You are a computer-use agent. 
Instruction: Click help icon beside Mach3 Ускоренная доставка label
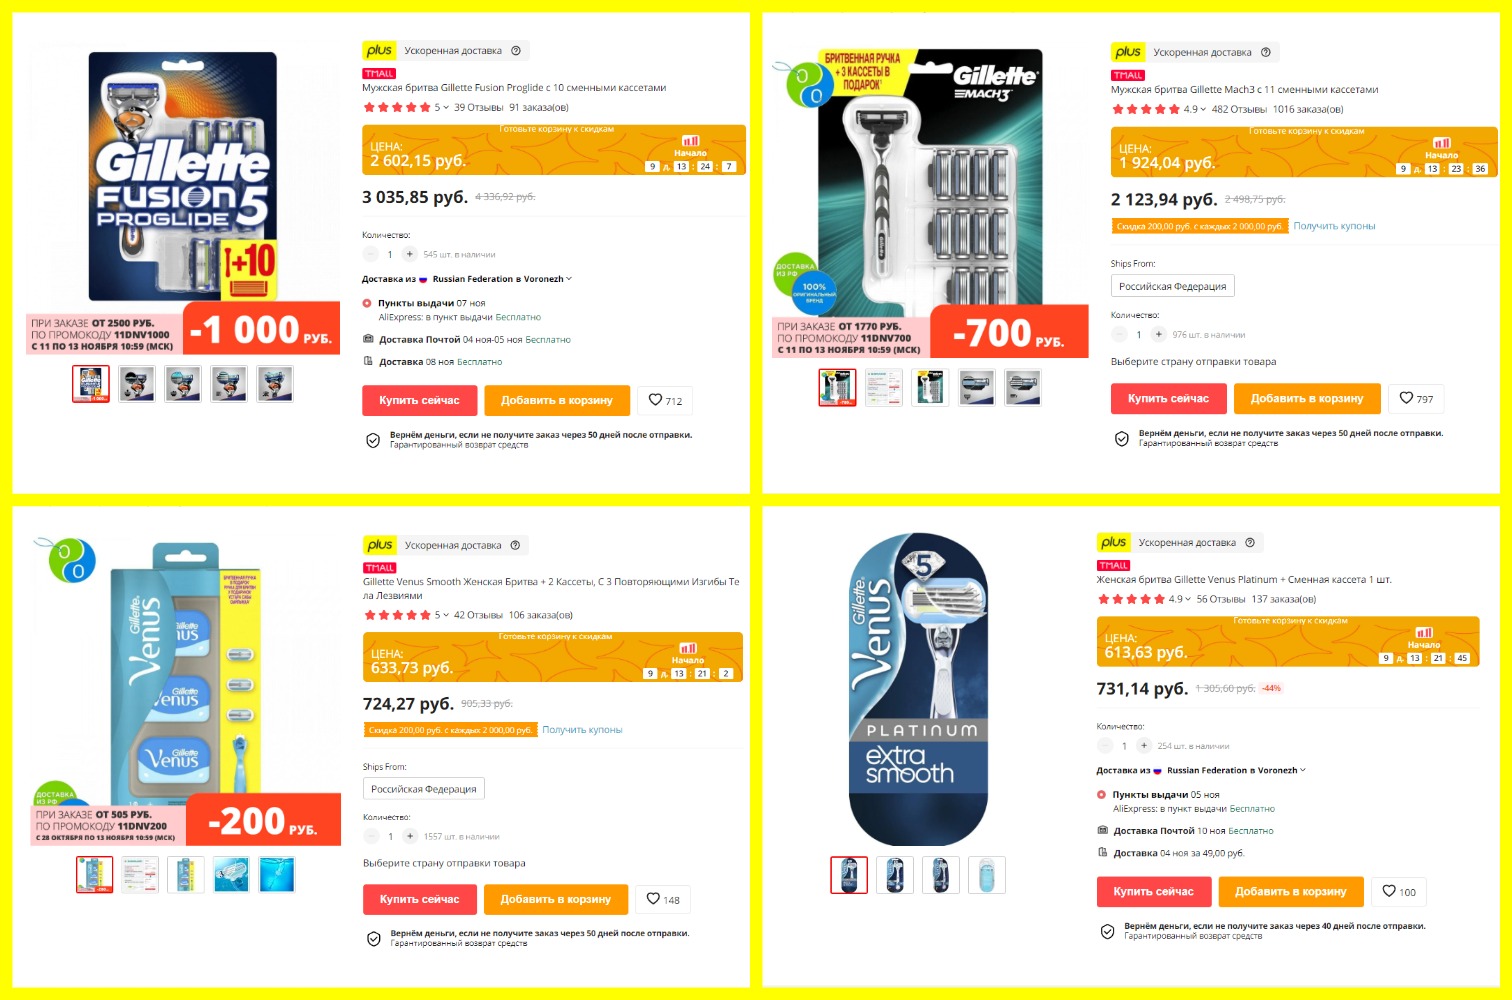tap(1266, 52)
